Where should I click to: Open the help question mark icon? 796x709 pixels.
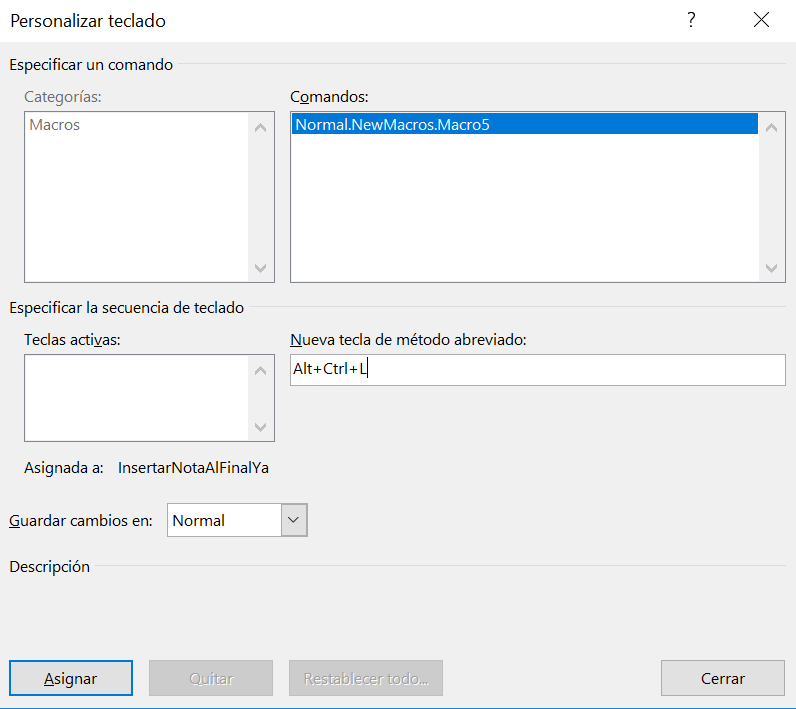point(691,20)
